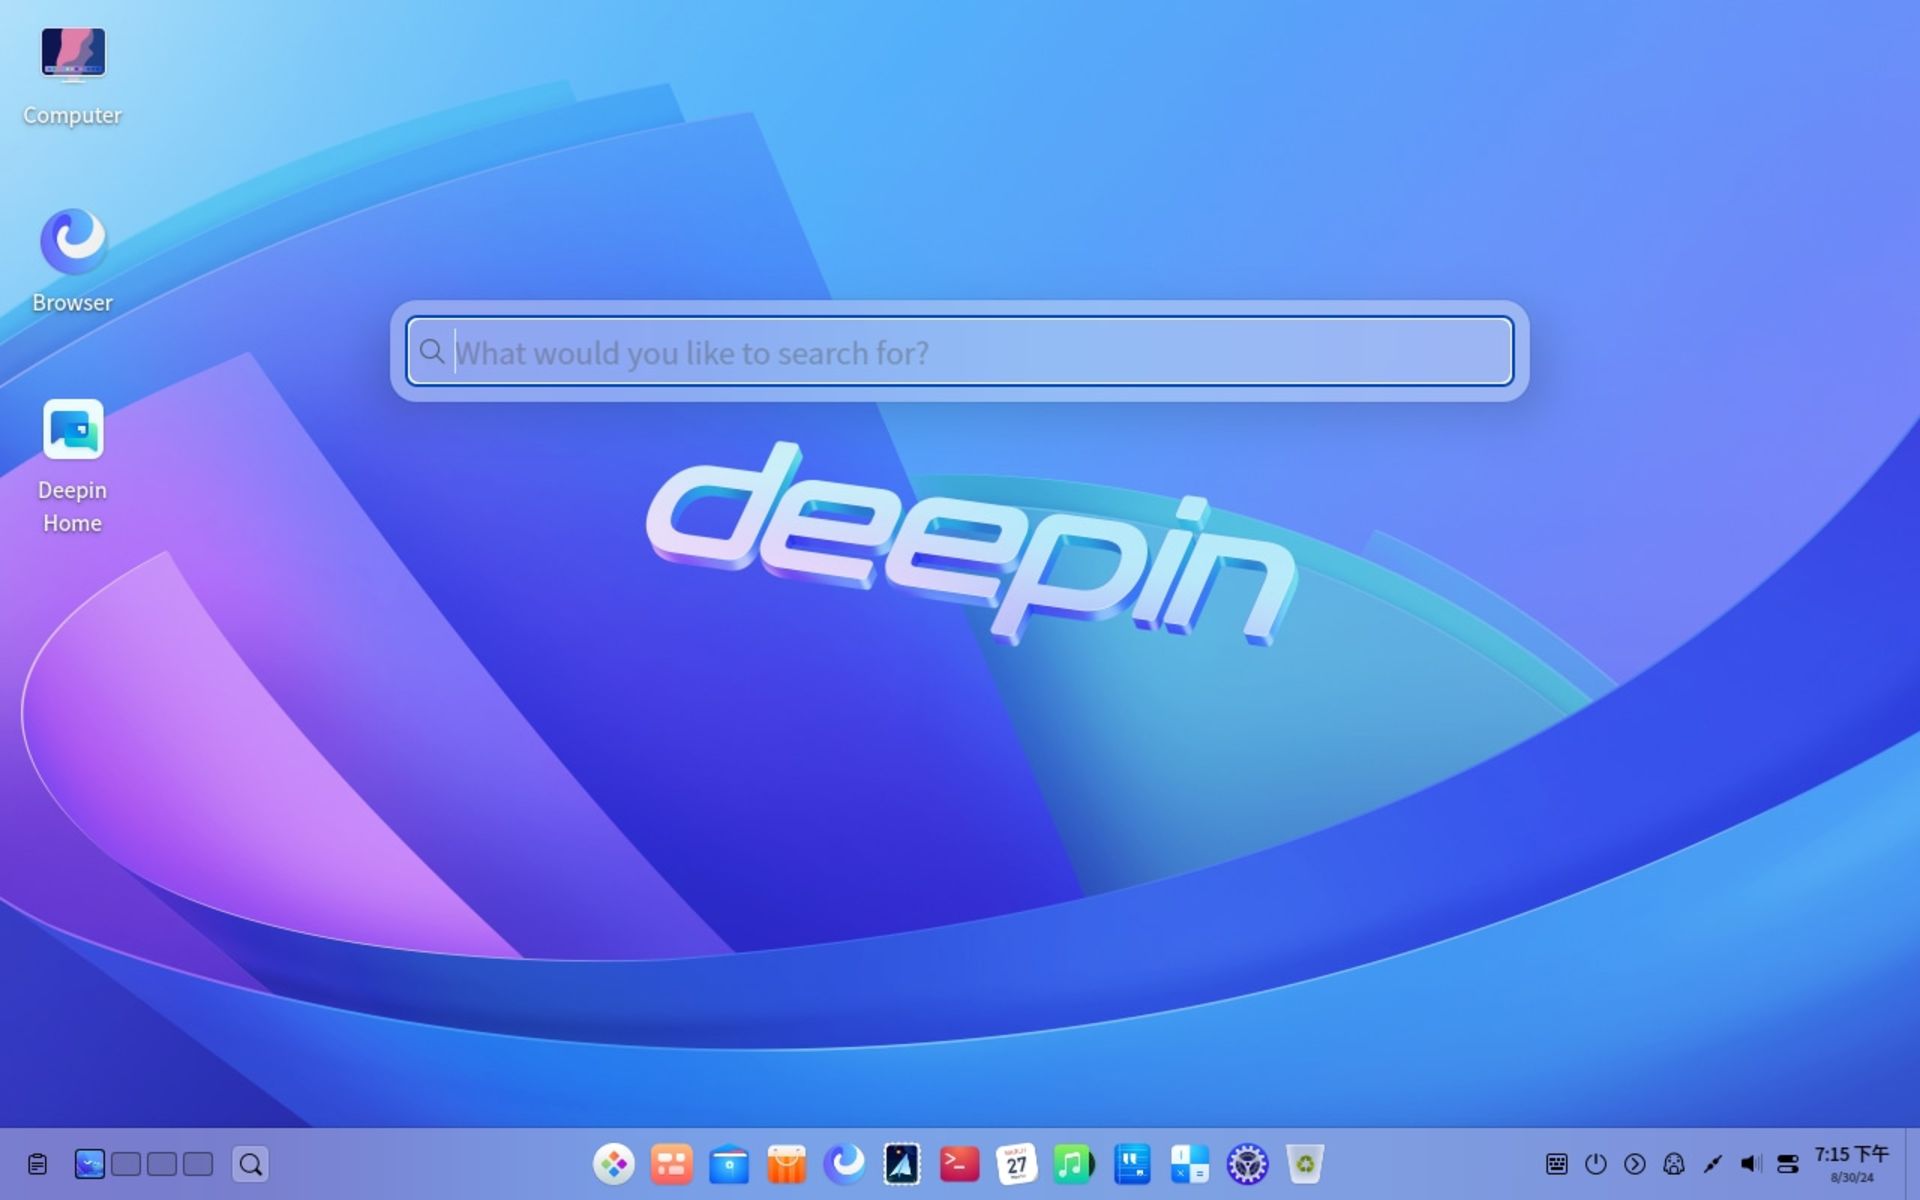Switch to the third workspace in the dock

click(x=162, y=1164)
